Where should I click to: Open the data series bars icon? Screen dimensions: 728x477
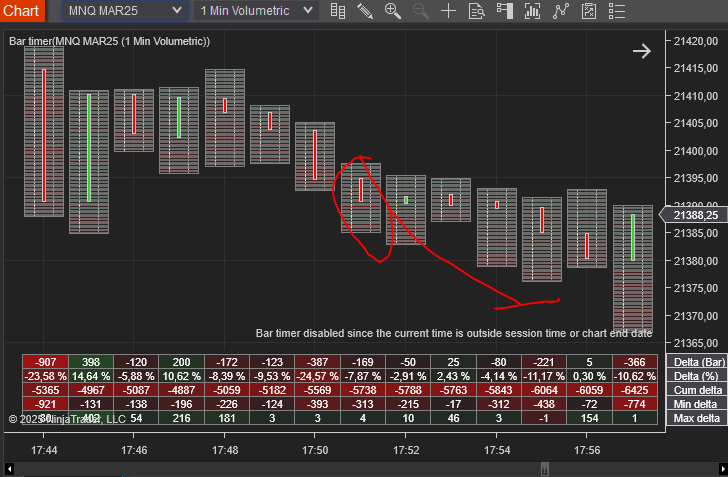(x=533, y=11)
